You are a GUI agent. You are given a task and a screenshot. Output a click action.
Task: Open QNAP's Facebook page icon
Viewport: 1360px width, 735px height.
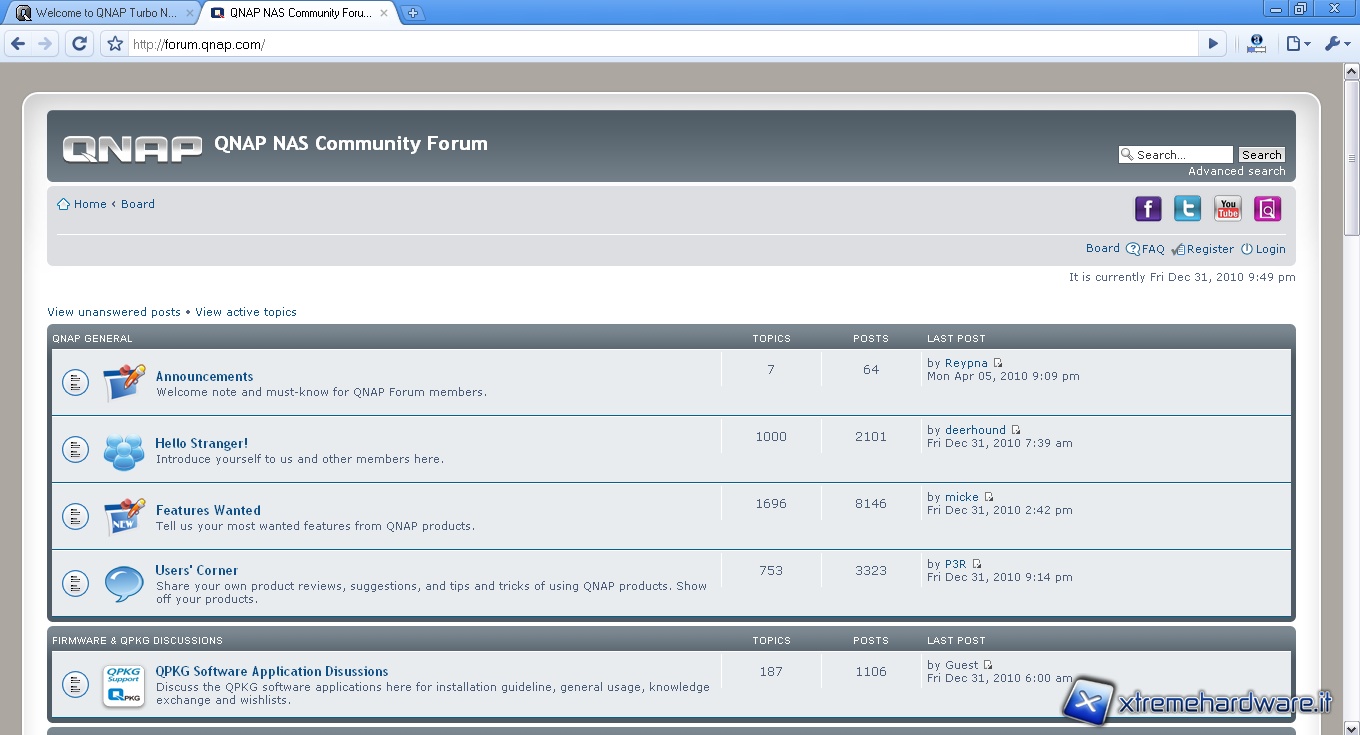tap(1148, 209)
